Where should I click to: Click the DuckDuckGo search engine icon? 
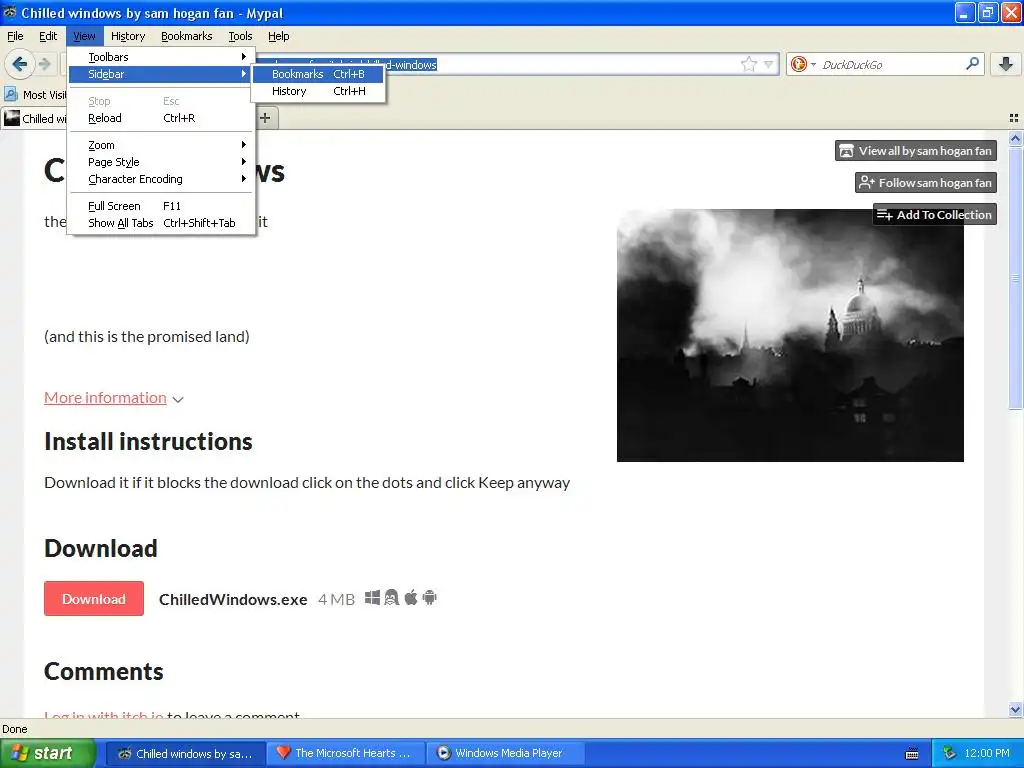(x=798, y=64)
